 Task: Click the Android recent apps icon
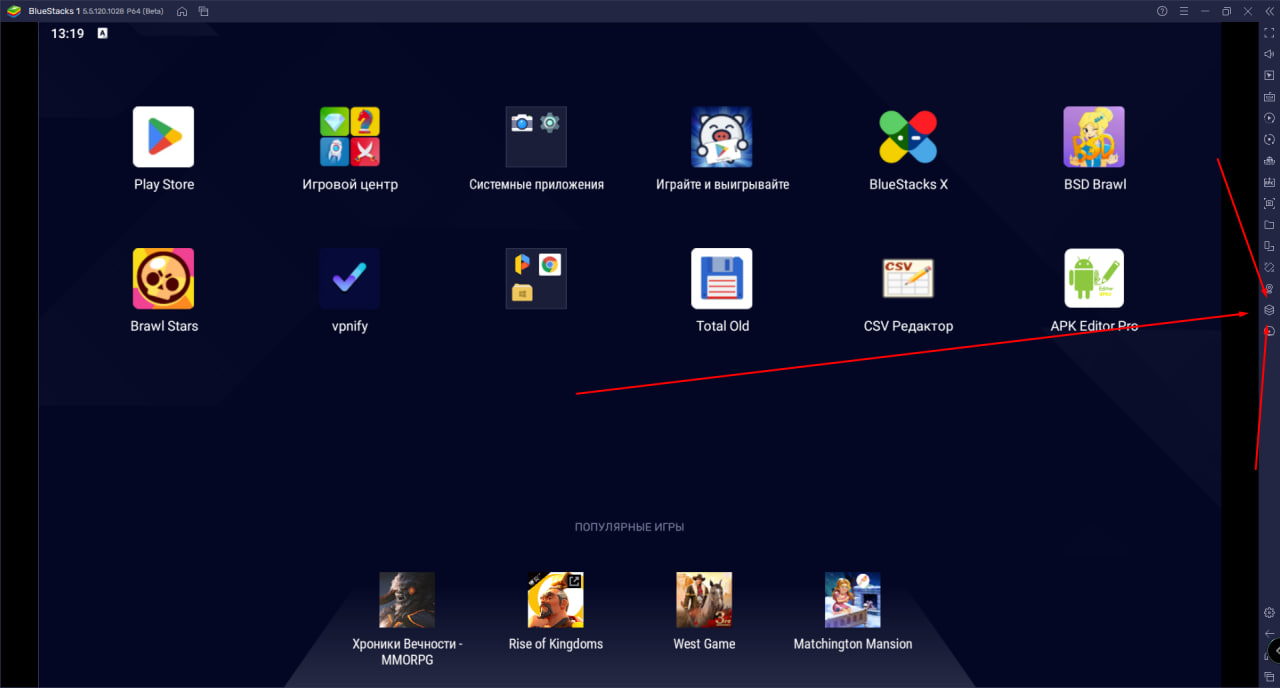click(x=1269, y=677)
